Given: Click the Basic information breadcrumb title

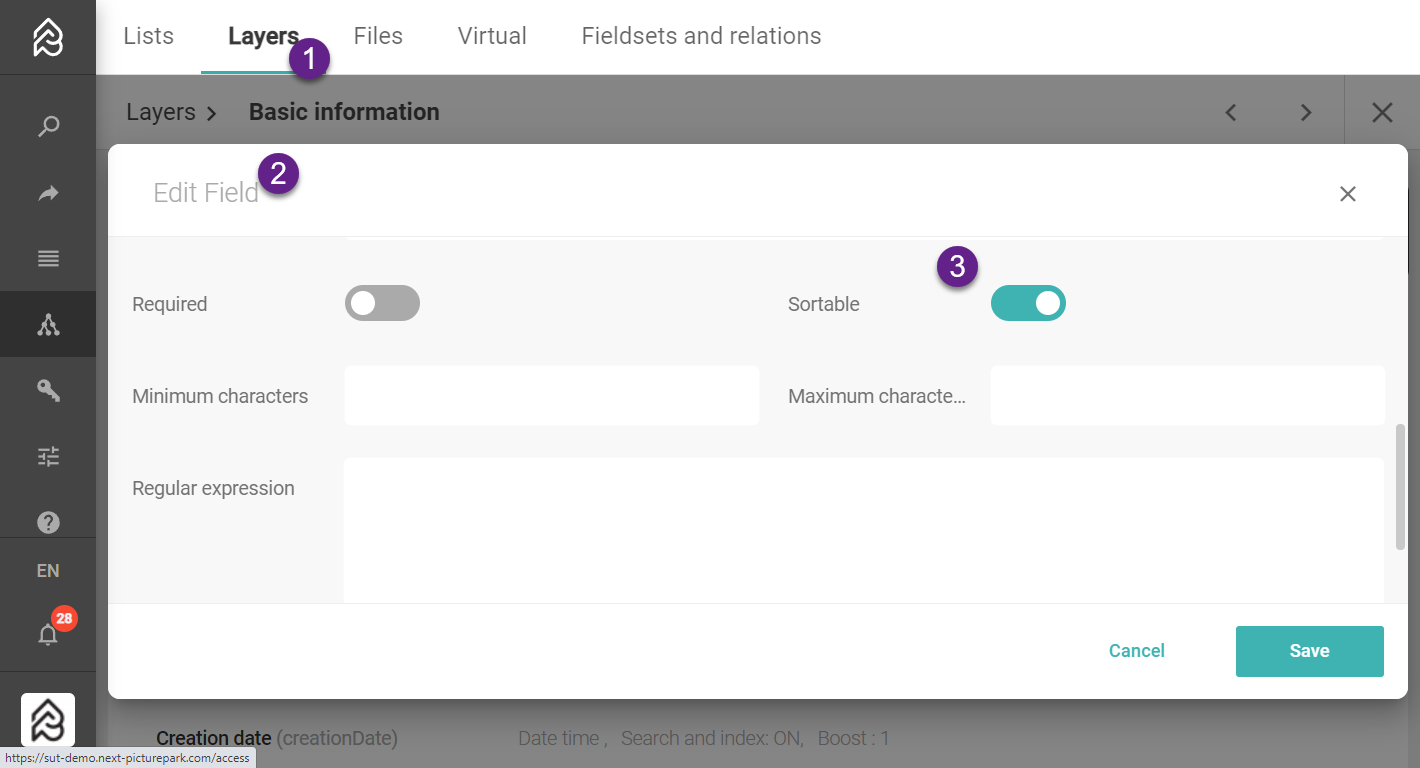Looking at the screenshot, I should (344, 112).
